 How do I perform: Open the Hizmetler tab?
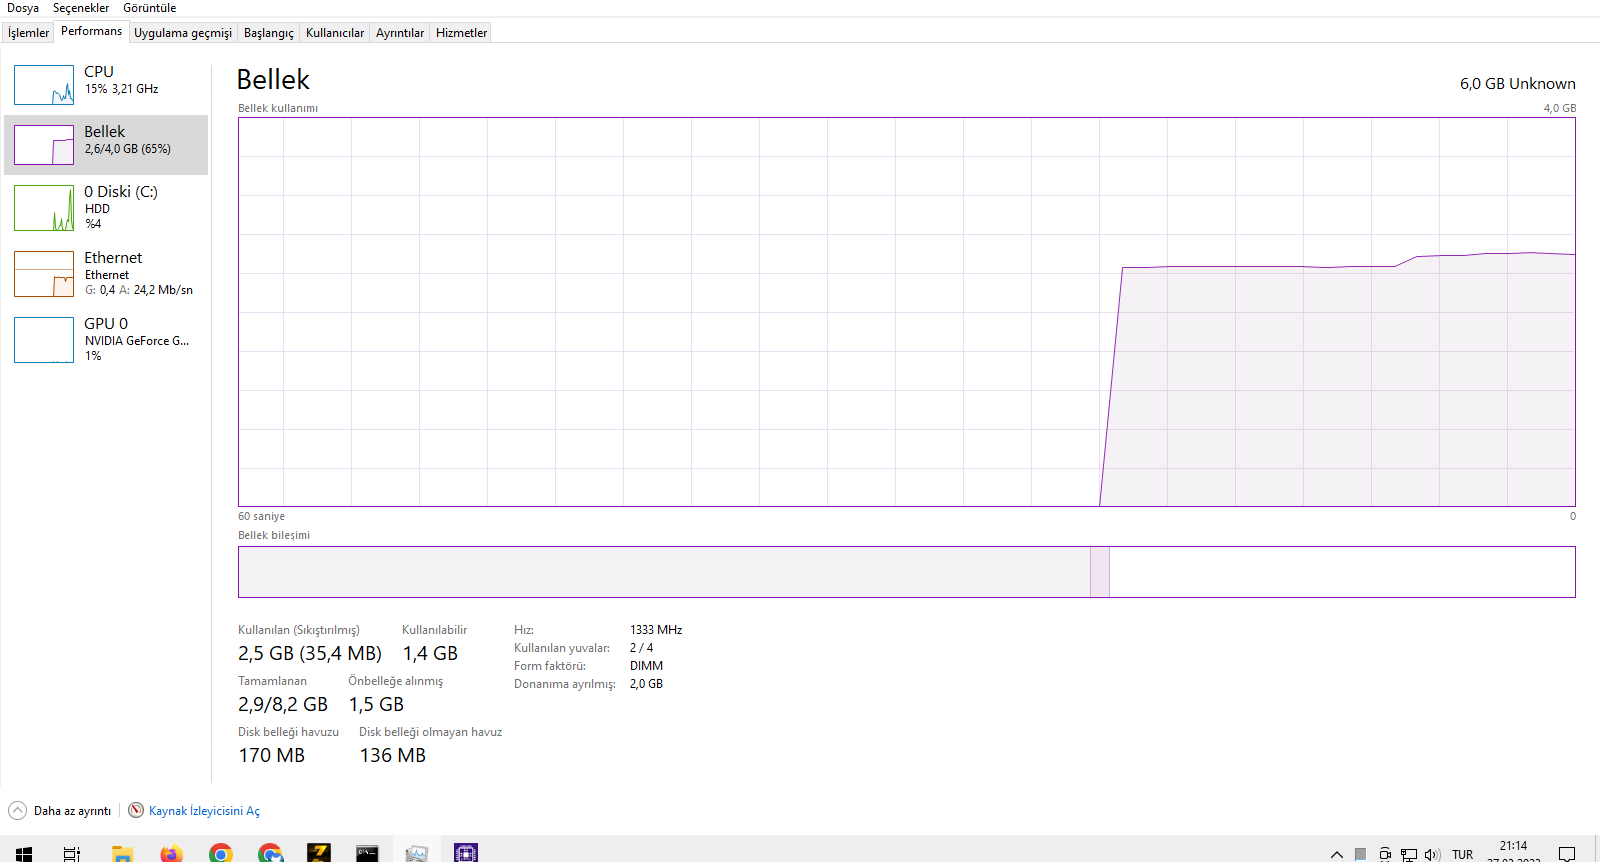pos(462,33)
